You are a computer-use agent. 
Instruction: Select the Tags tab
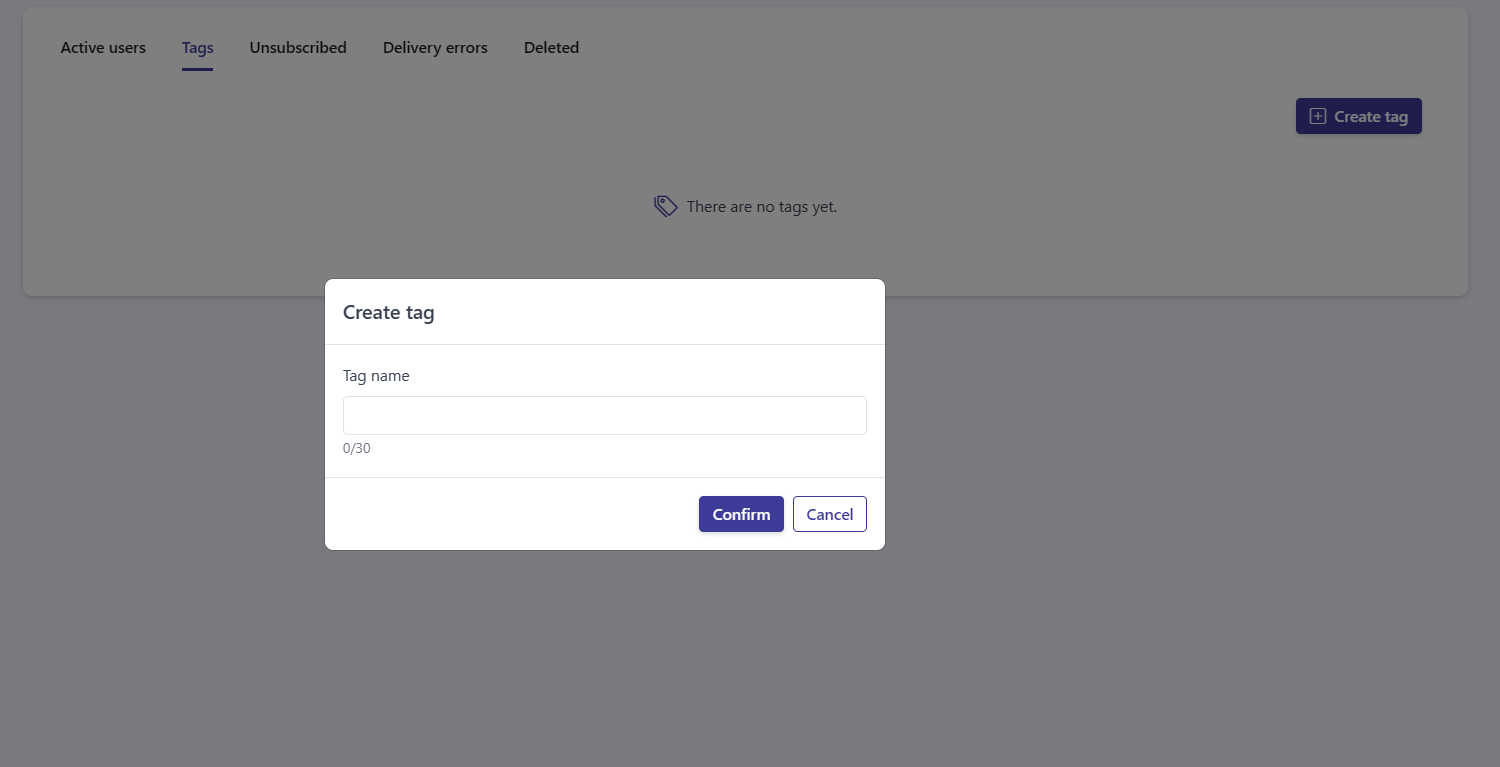[x=198, y=48]
